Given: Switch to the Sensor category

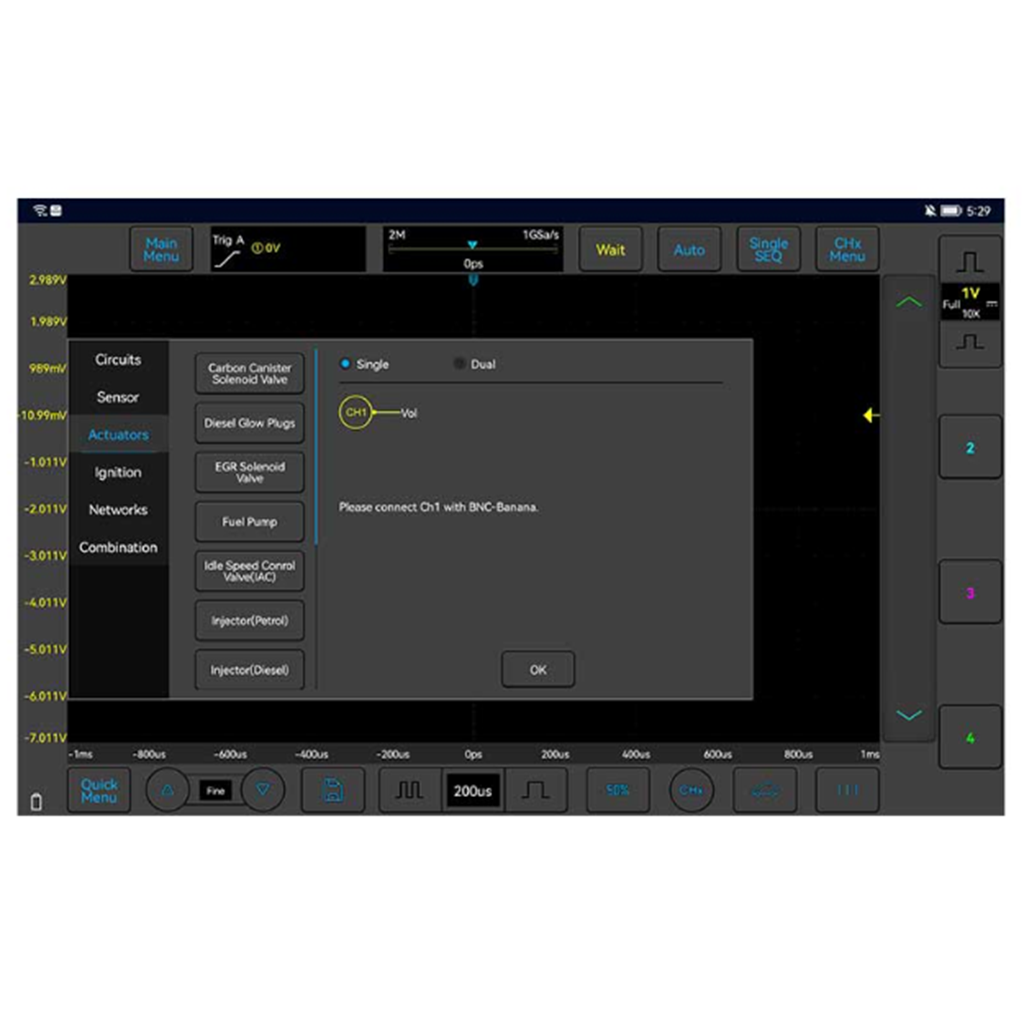Looking at the screenshot, I should coord(118,397).
